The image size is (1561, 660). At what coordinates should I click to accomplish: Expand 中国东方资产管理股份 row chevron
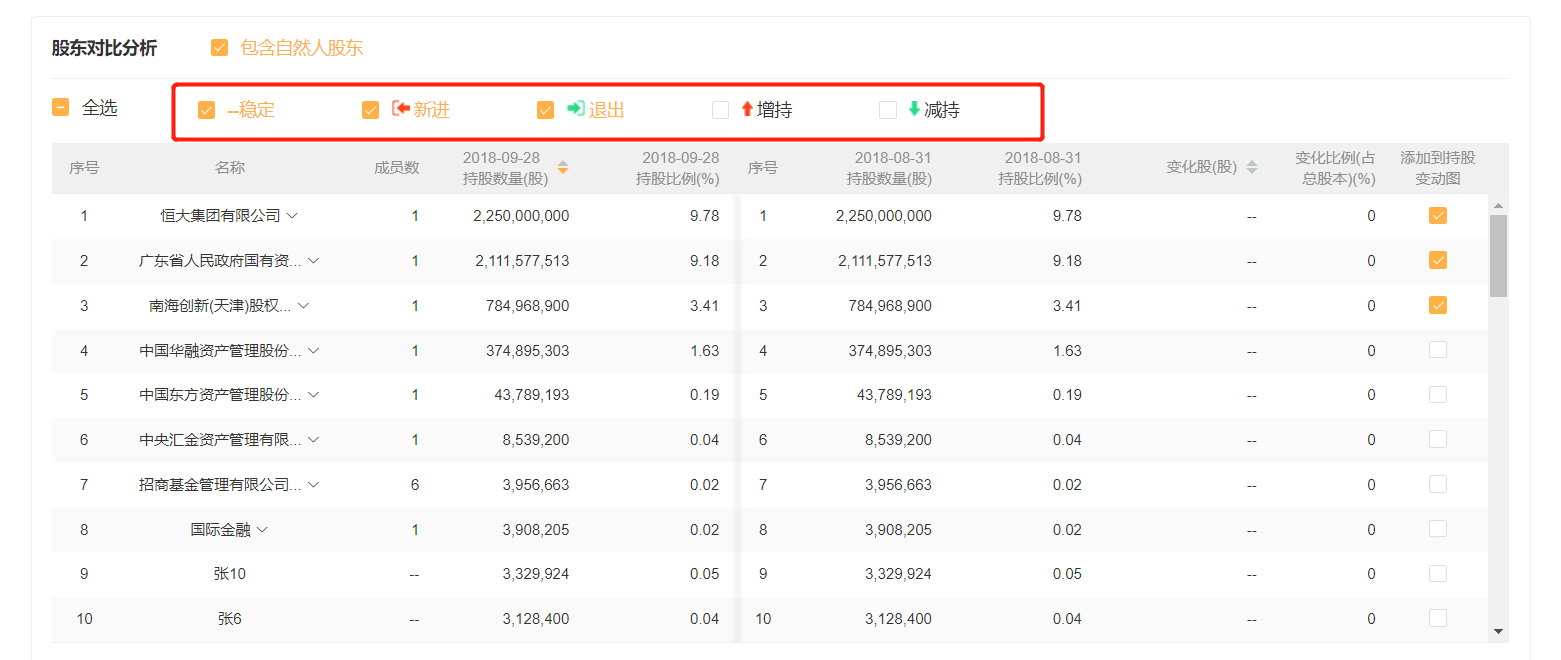click(313, 395)
